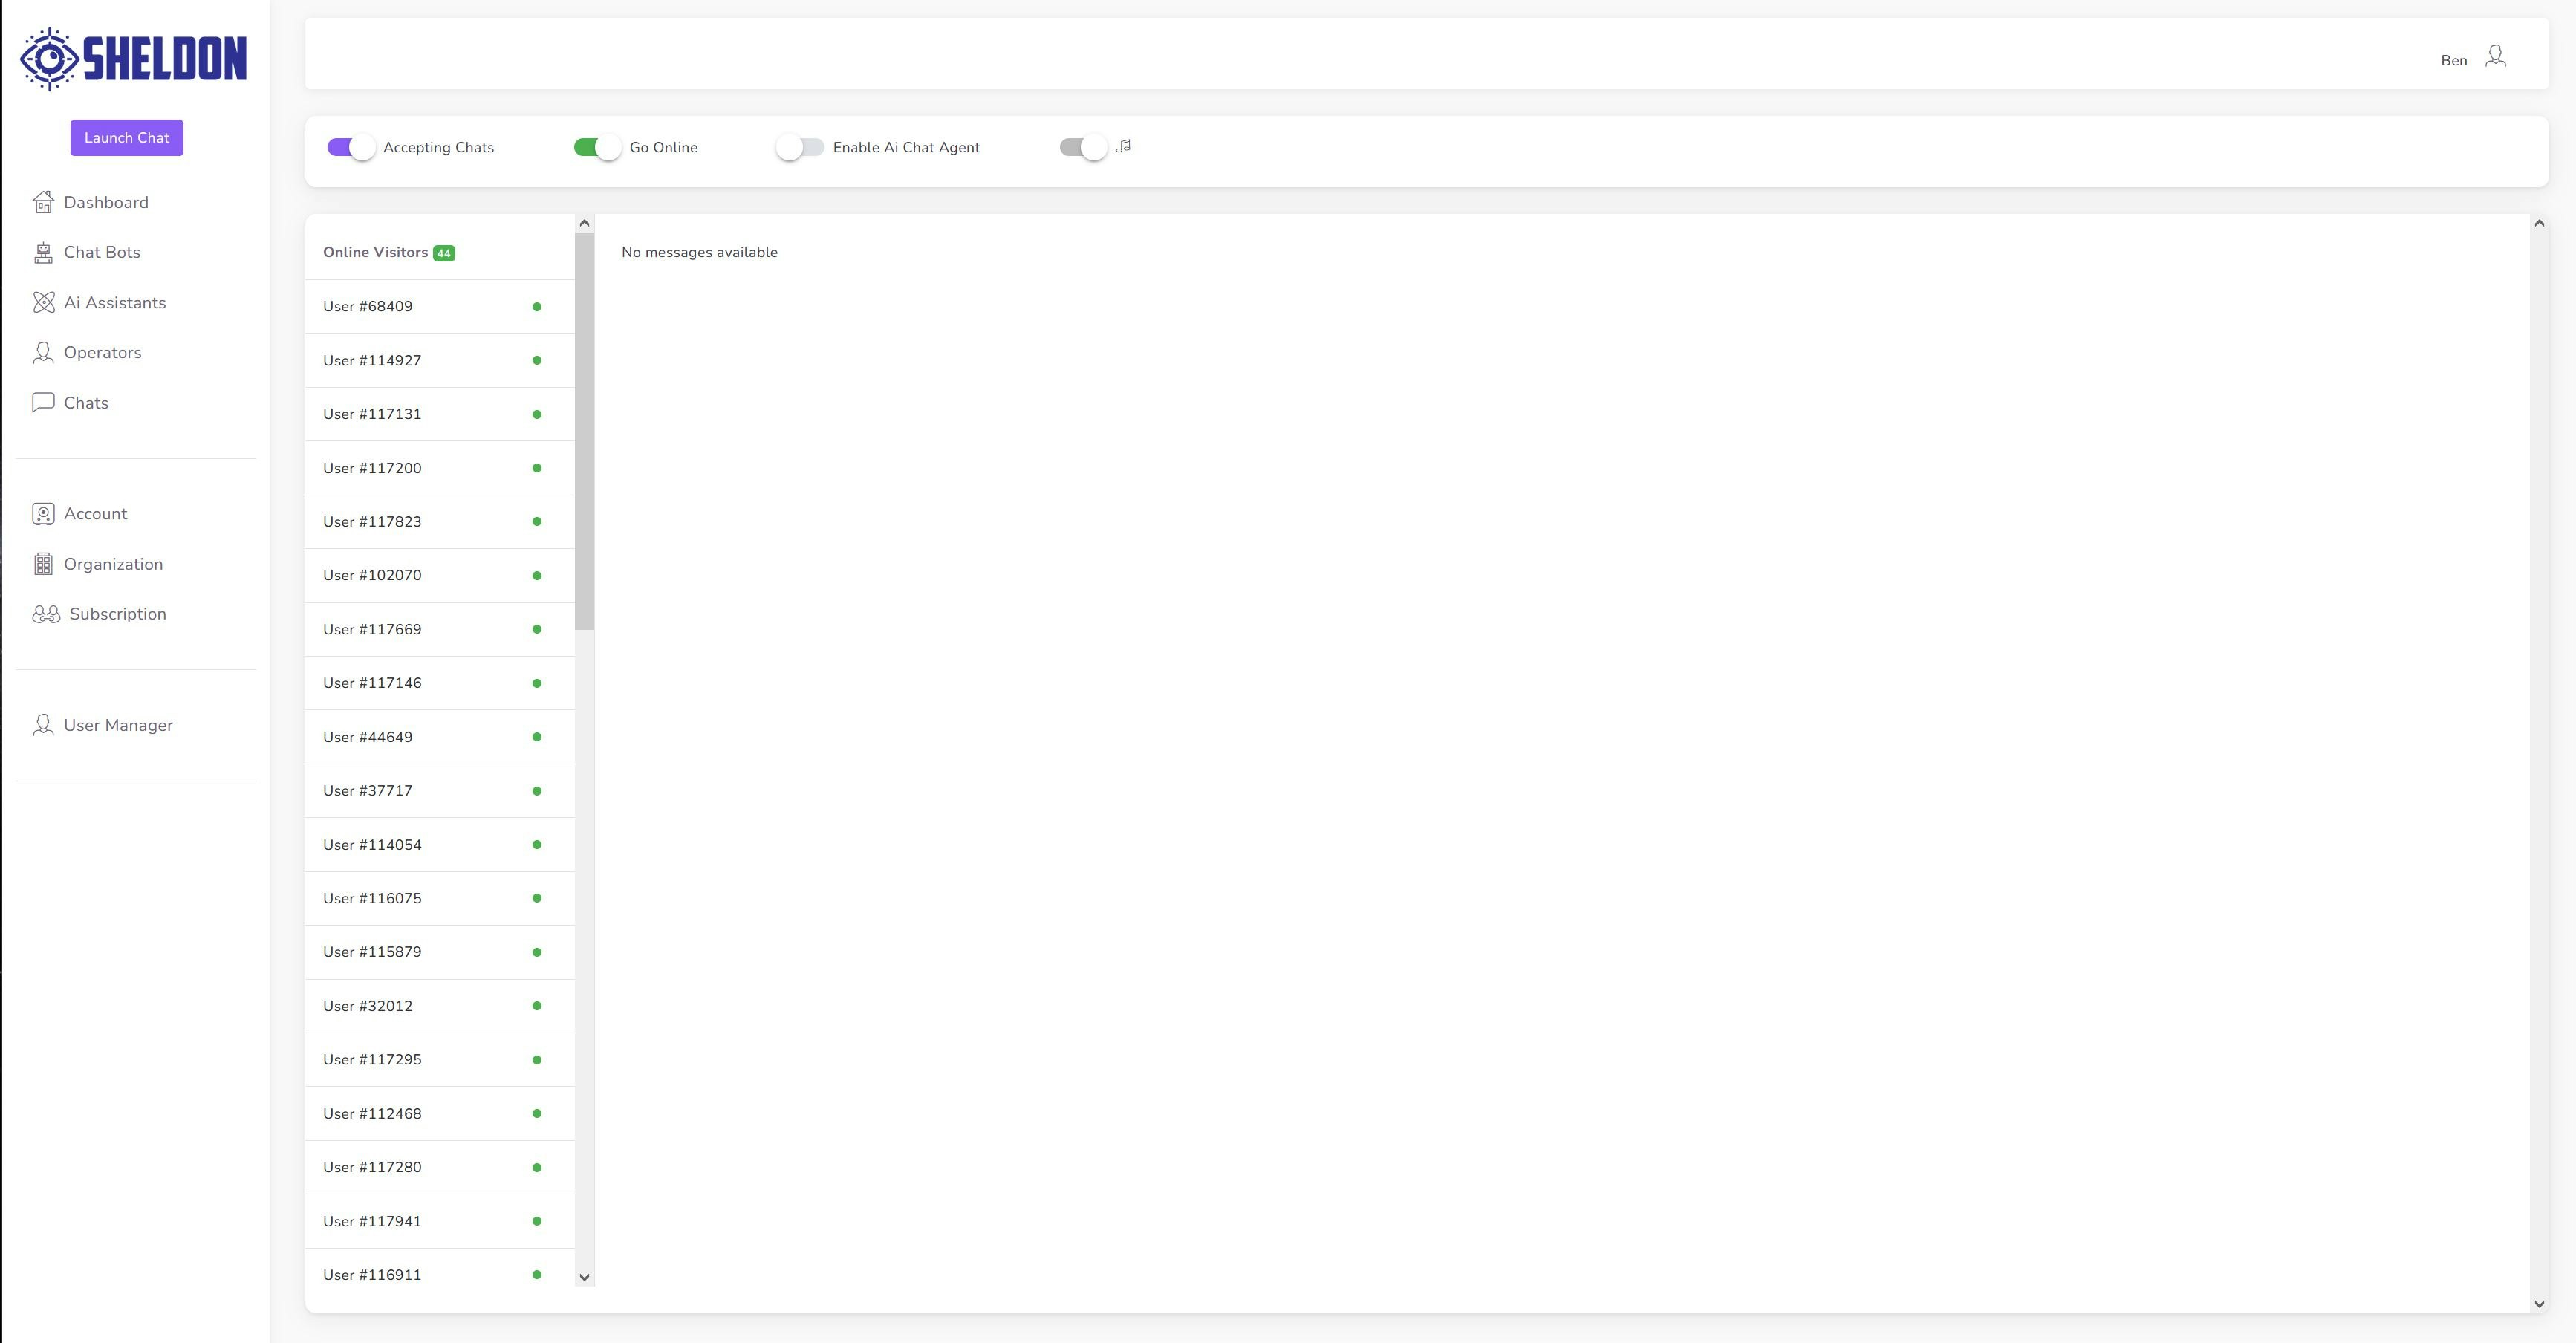
Task: Click the Organization building icon
Action: [43, 564]
